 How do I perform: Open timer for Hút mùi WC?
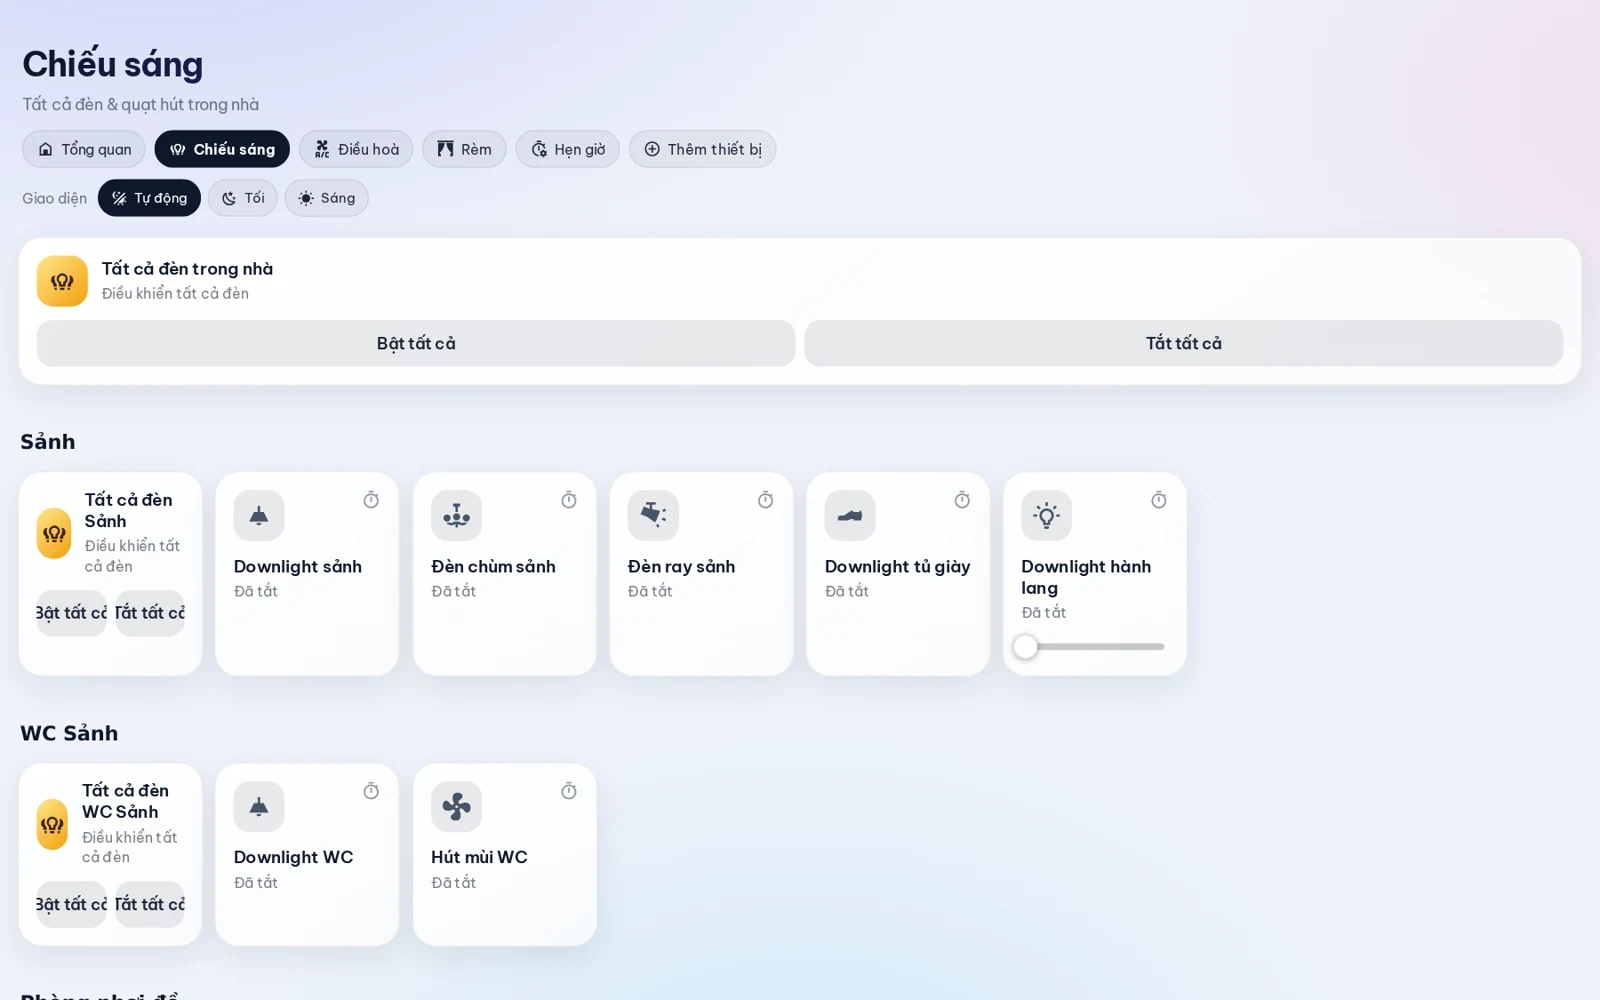point(569,791)
